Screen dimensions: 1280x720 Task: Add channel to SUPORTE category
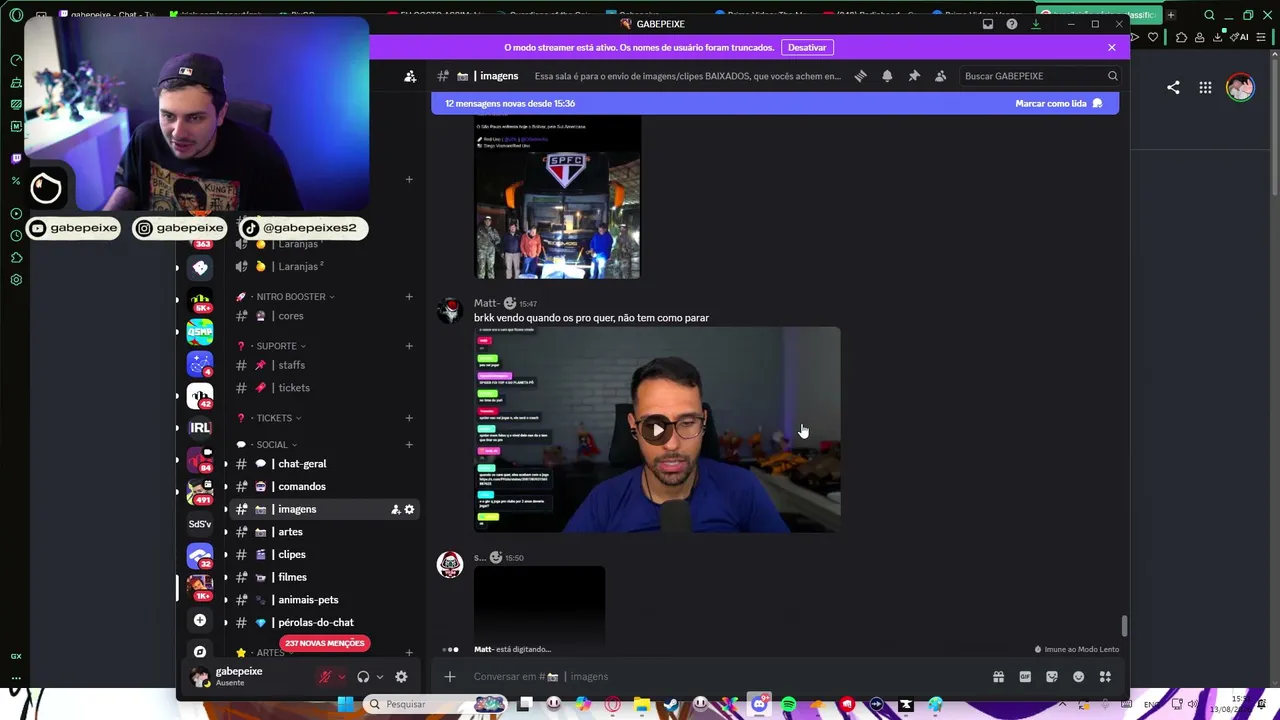(x=409, y=346)
